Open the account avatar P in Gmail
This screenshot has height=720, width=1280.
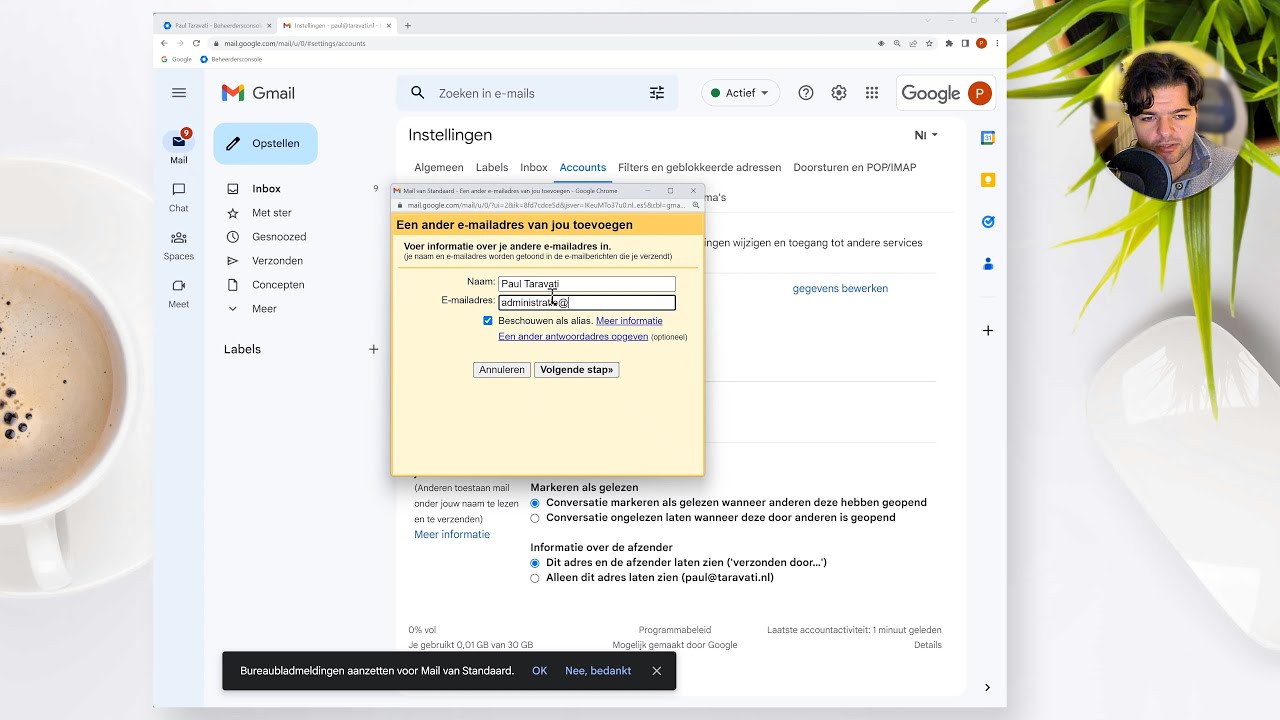click(x=980, y=93)
